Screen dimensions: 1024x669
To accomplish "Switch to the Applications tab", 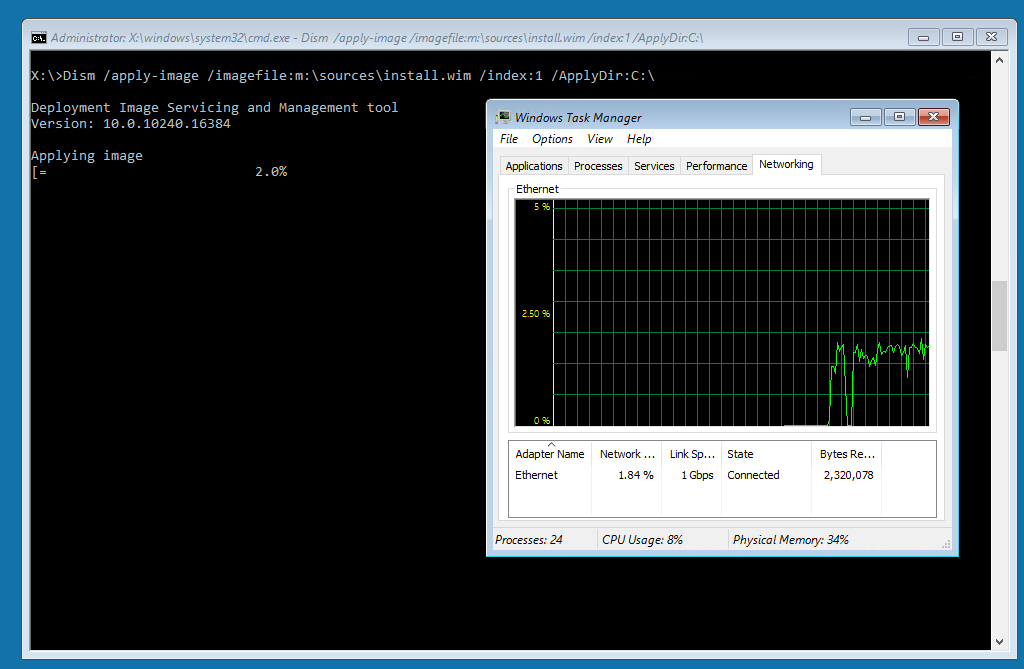I will (534, 166).
